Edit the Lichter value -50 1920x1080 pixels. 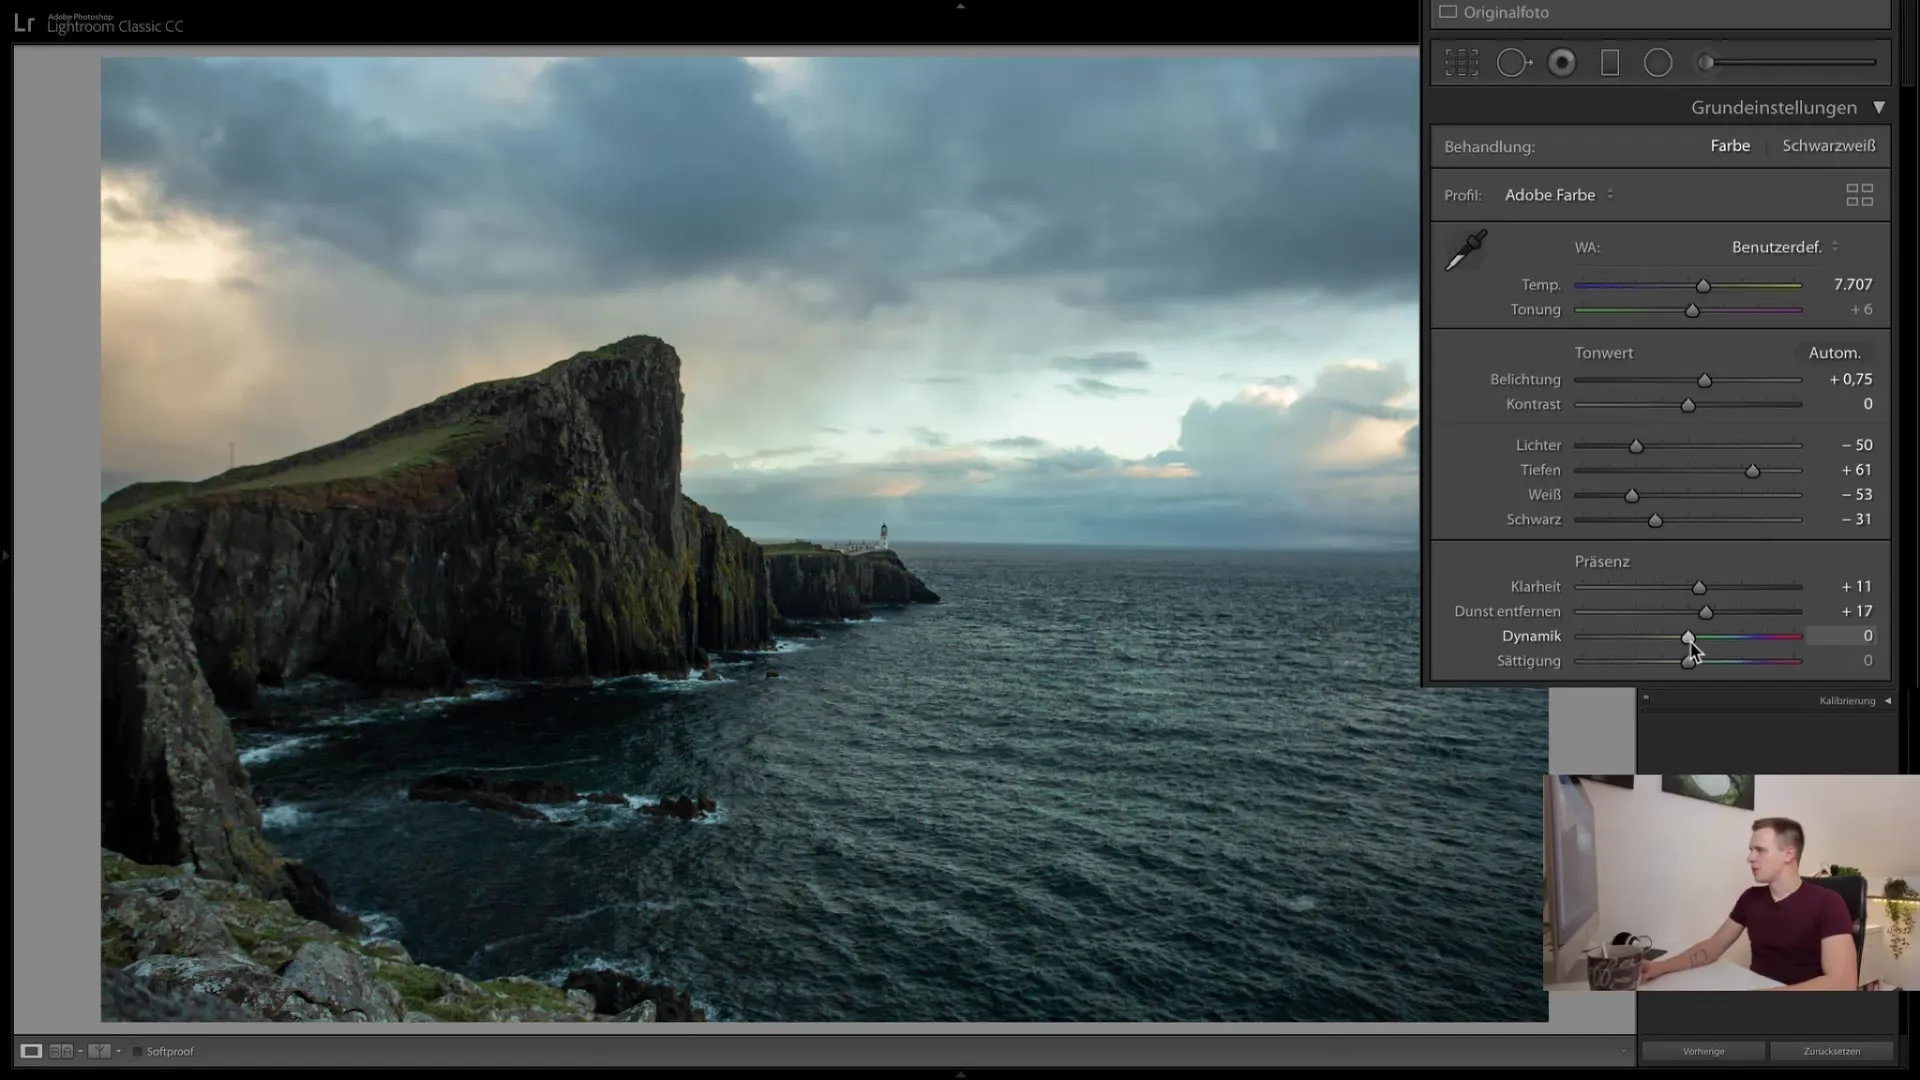tap(1857, 445)
